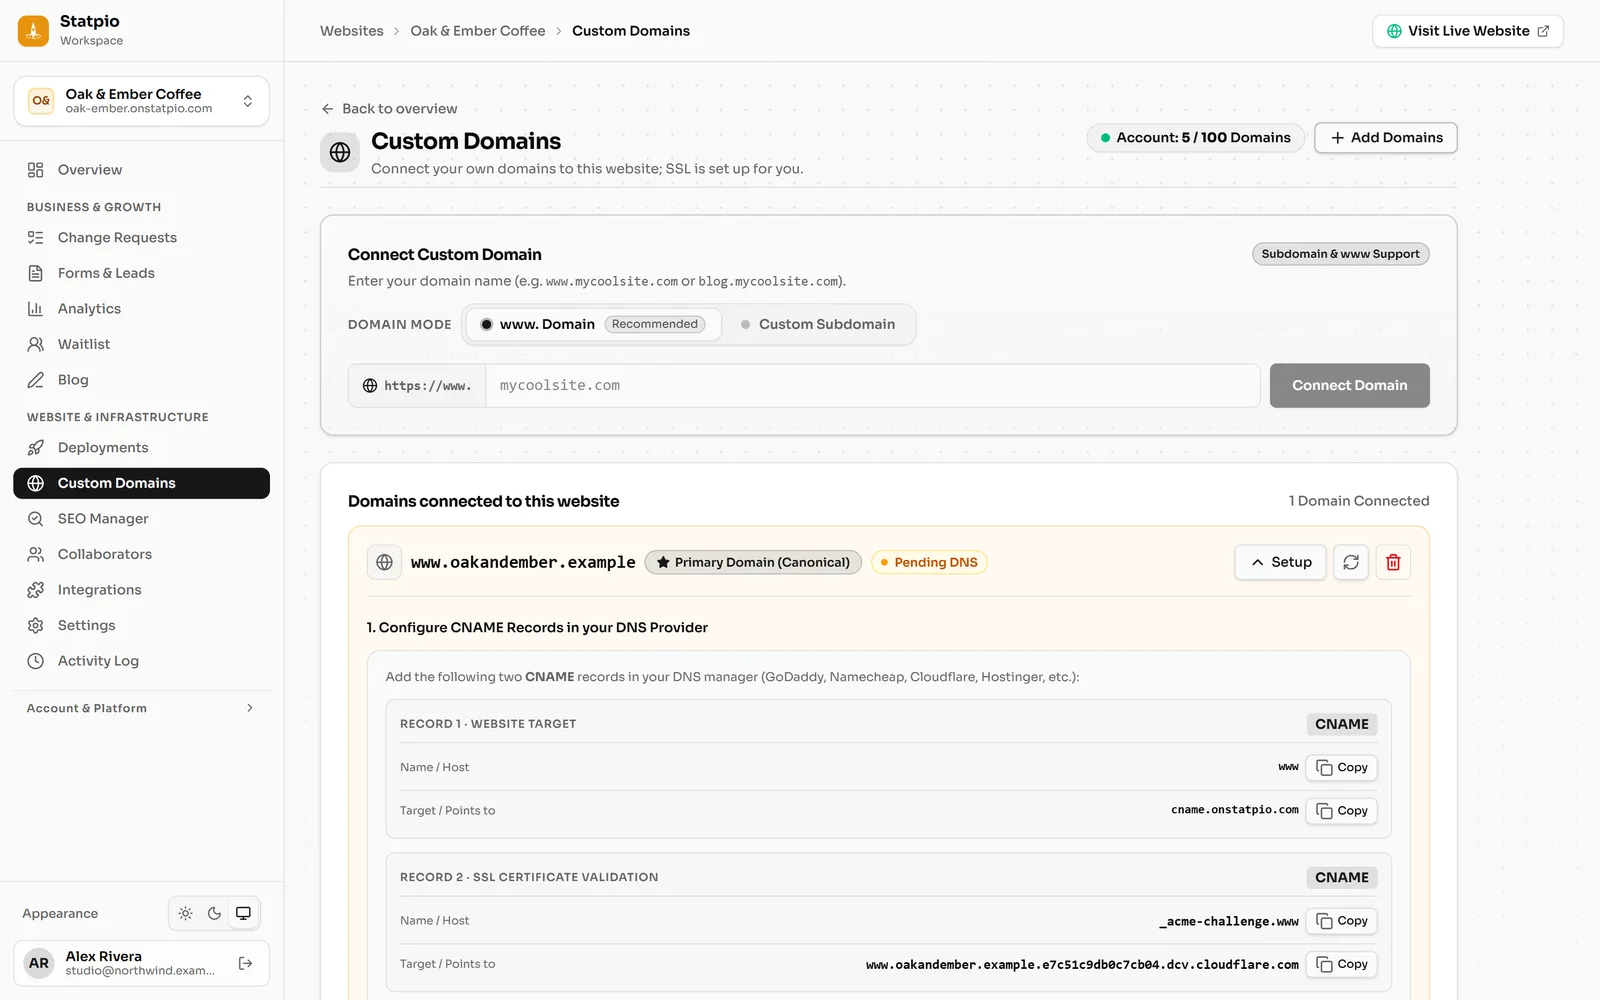Image resolution: width=1600 pixels, height=1000 pixels.
Task: Copy cname.onstatpio.com target
Action: tap(1341, 811)
